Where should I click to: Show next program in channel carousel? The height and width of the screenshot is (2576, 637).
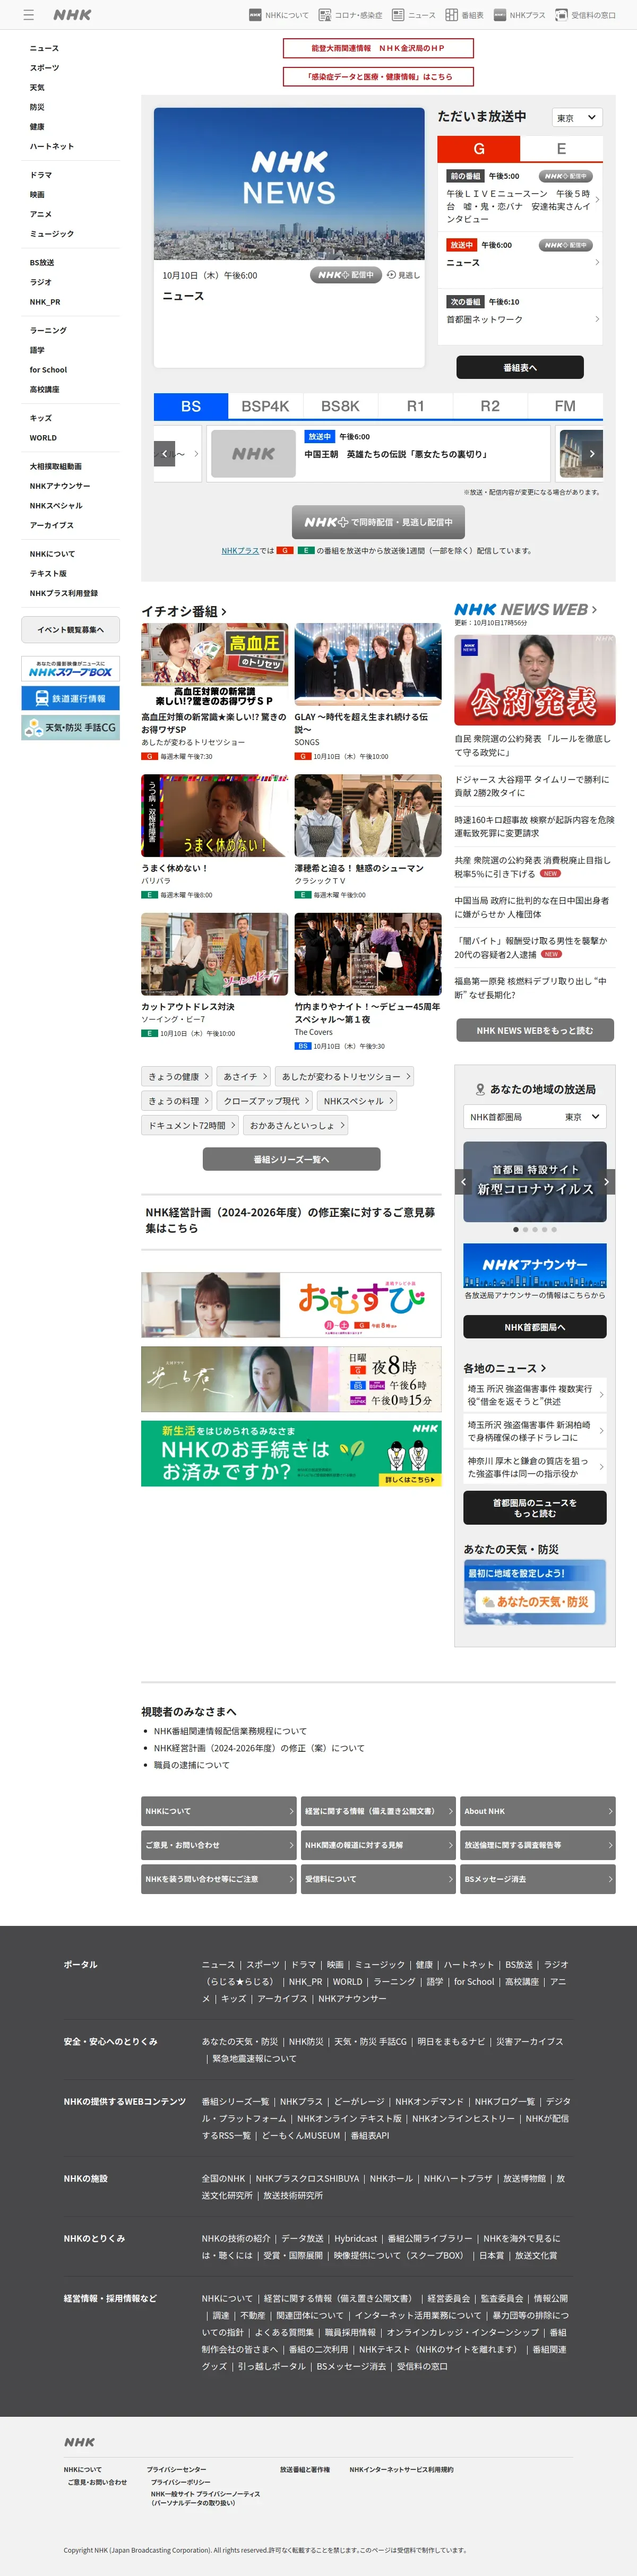[592, 454]
